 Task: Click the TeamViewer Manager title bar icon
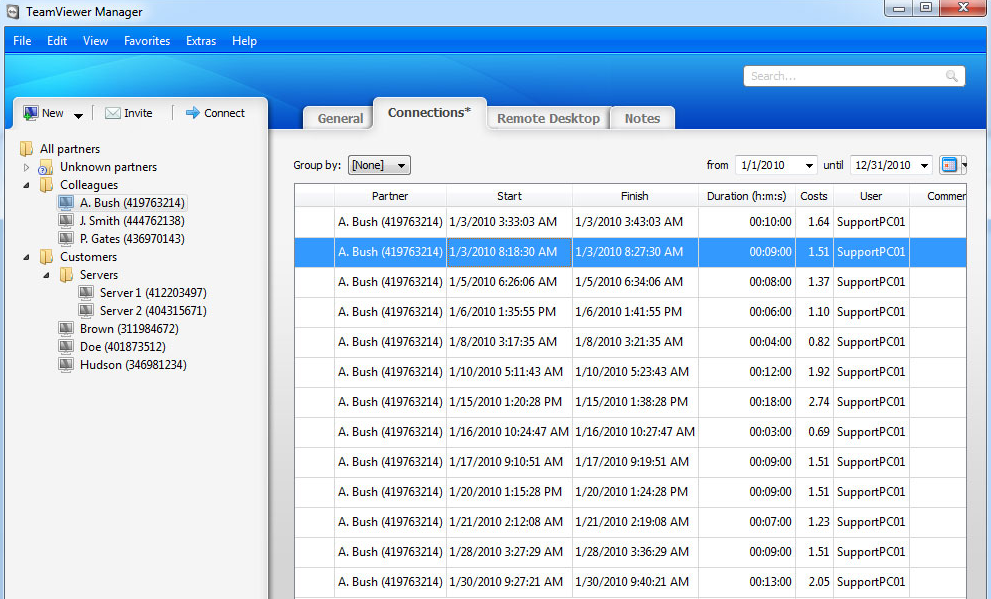tap(13, 11)
